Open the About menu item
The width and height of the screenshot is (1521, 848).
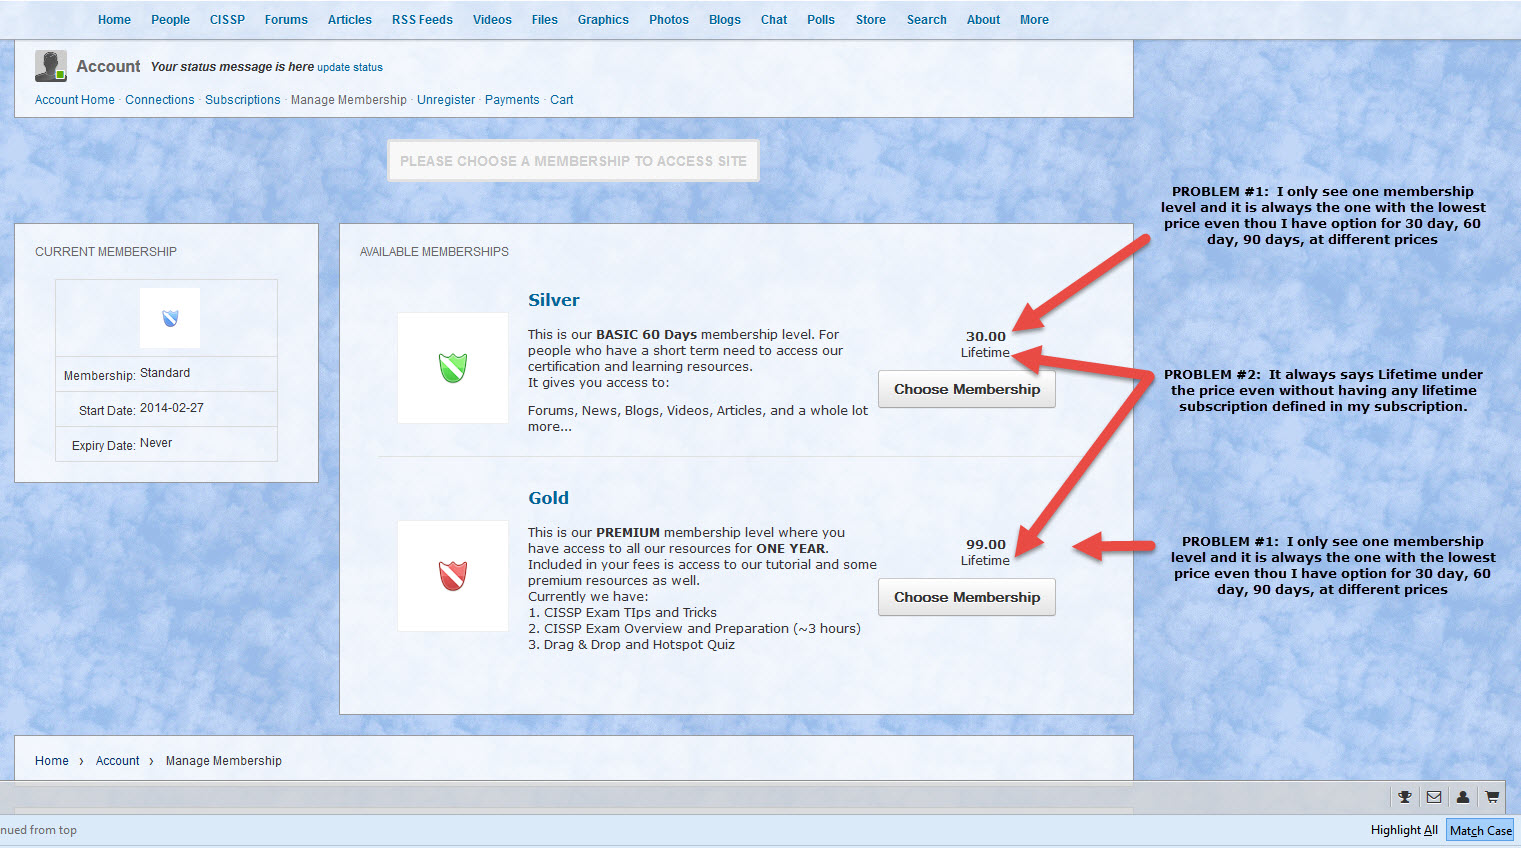[984, 20]
